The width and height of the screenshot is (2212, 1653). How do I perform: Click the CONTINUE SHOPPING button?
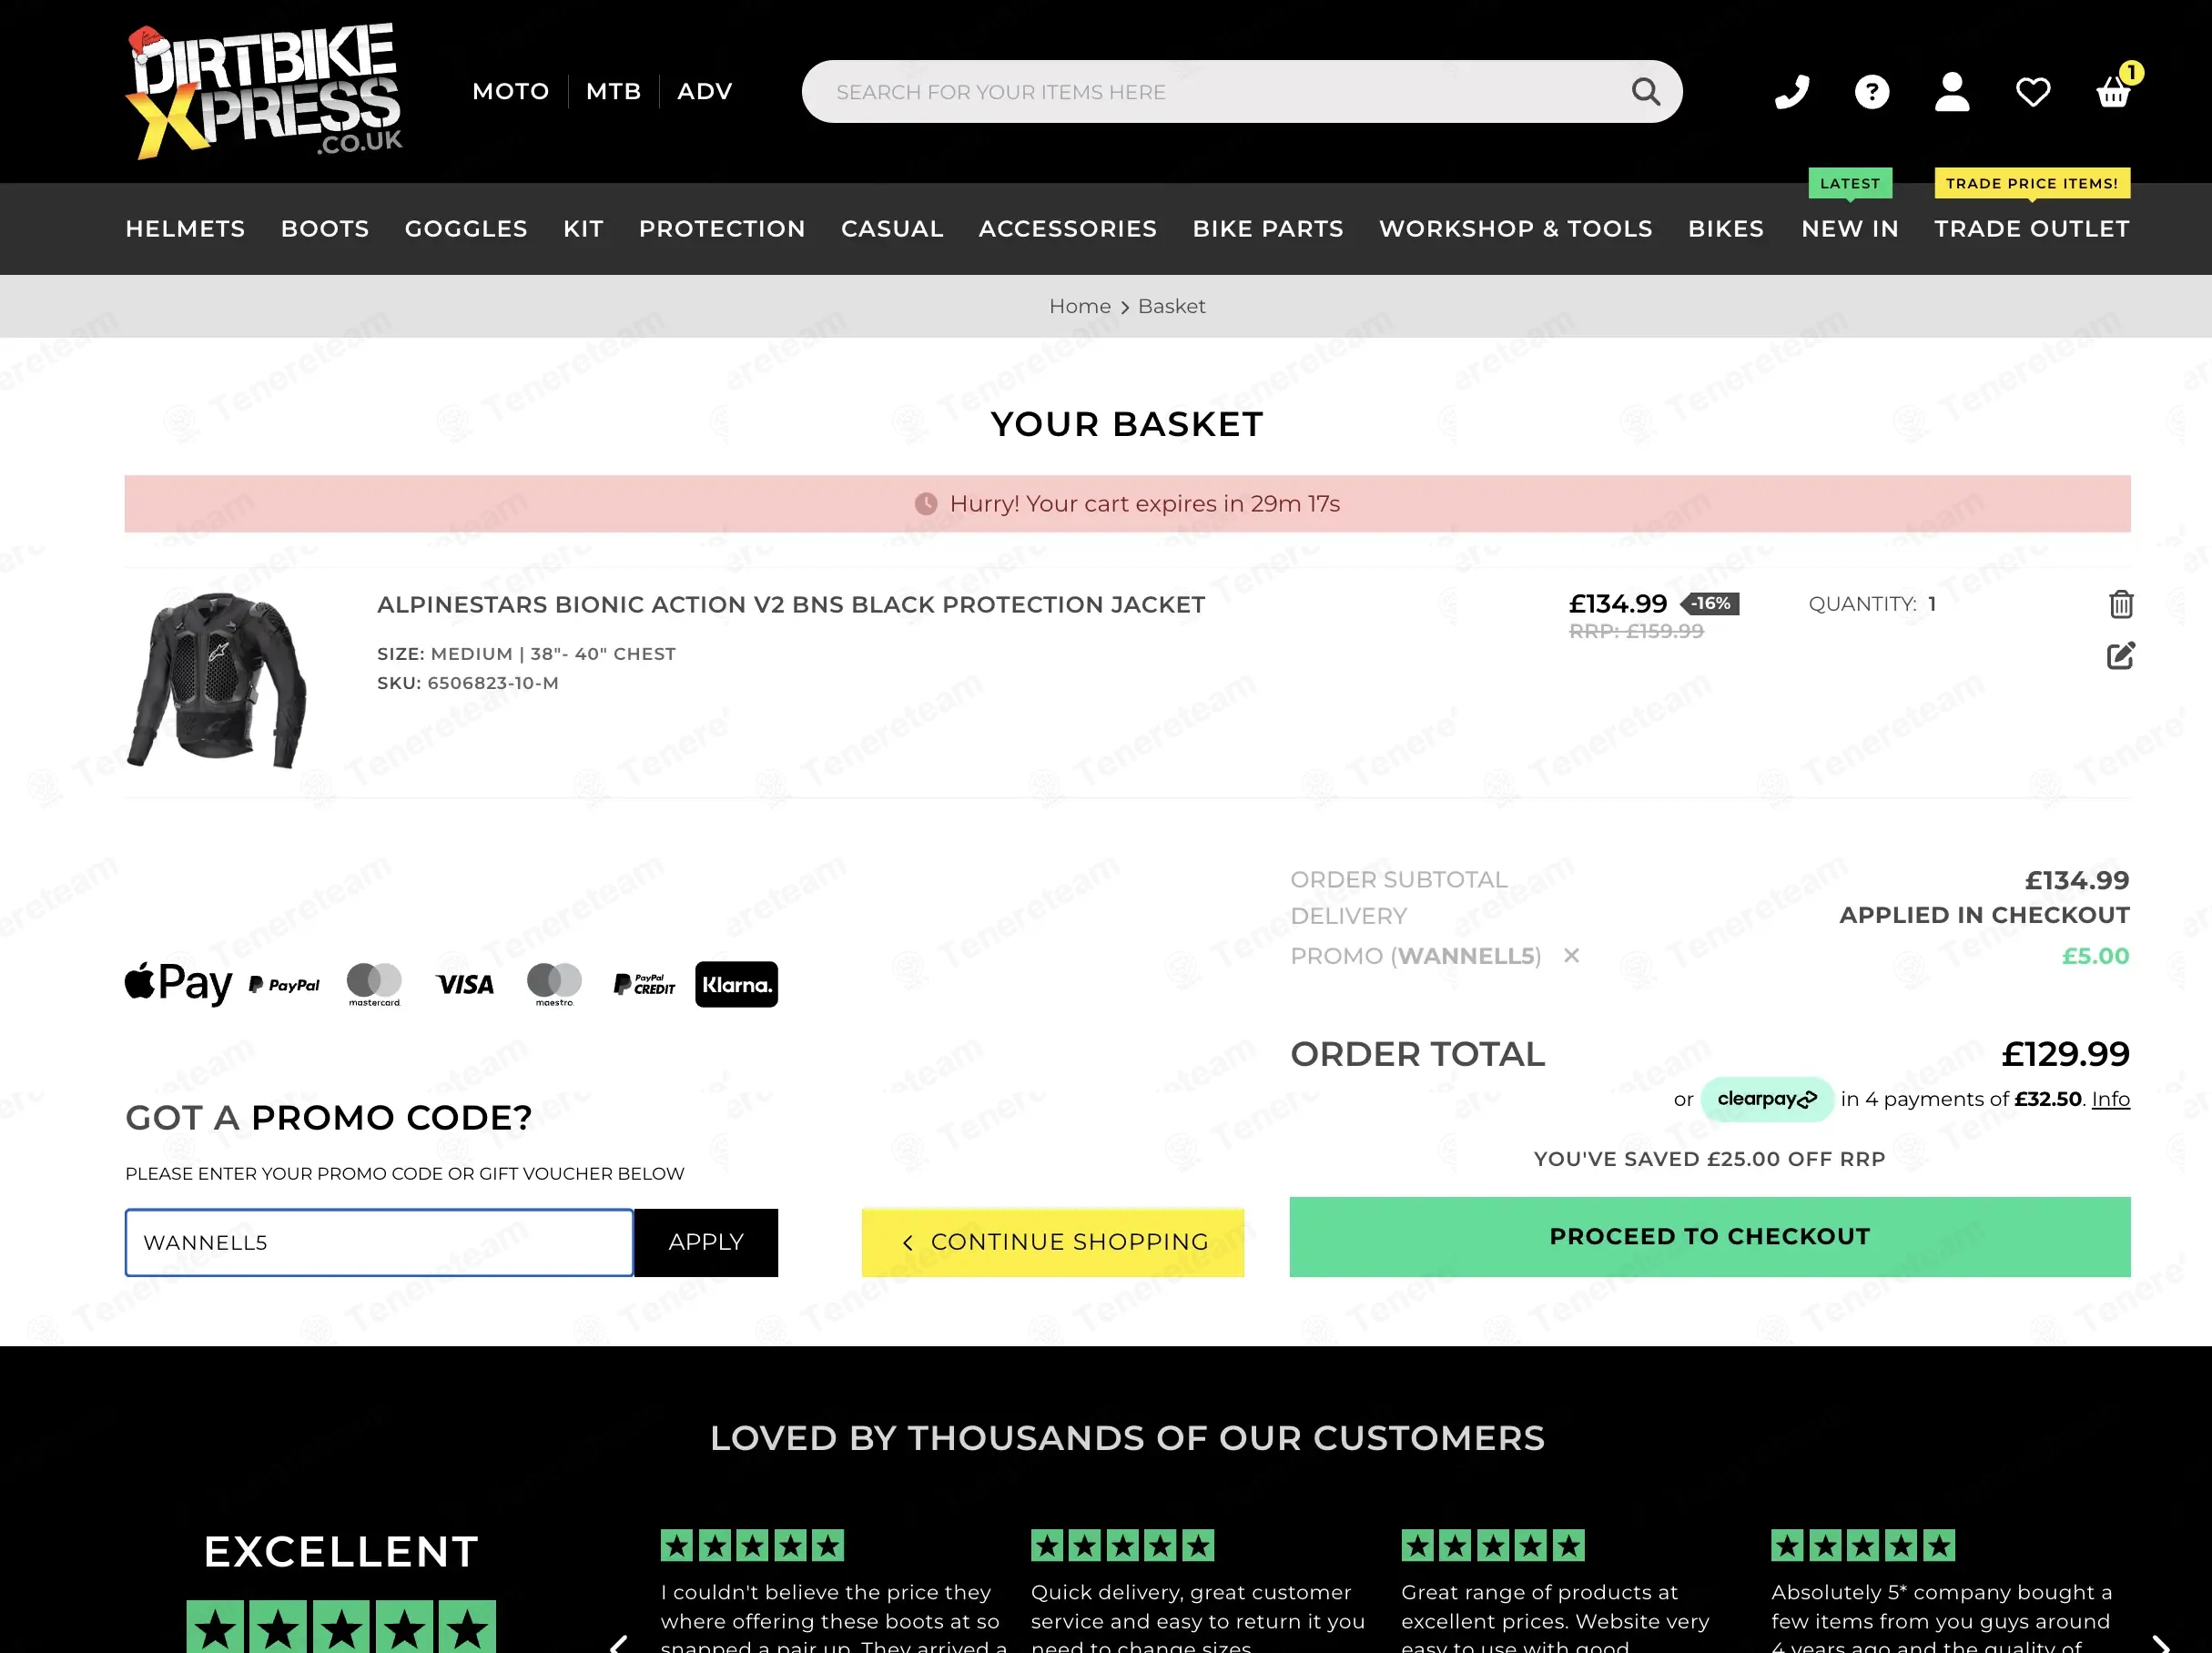[x=1052, y=1242]
